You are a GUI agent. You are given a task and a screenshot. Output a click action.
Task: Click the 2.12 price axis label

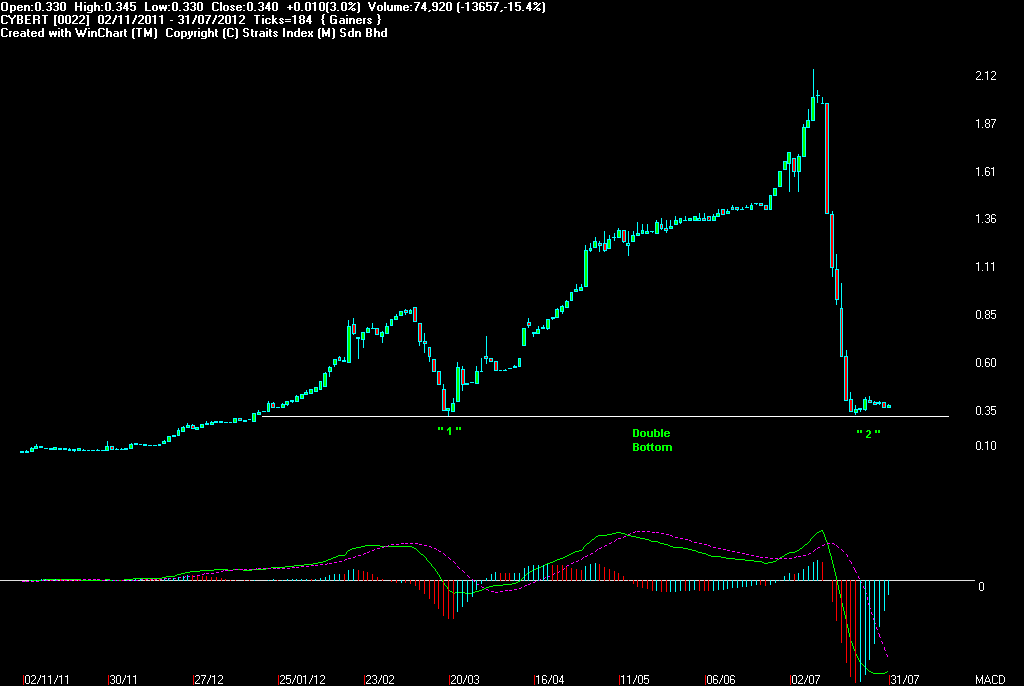pyautogui.click(x=985, y=76)
